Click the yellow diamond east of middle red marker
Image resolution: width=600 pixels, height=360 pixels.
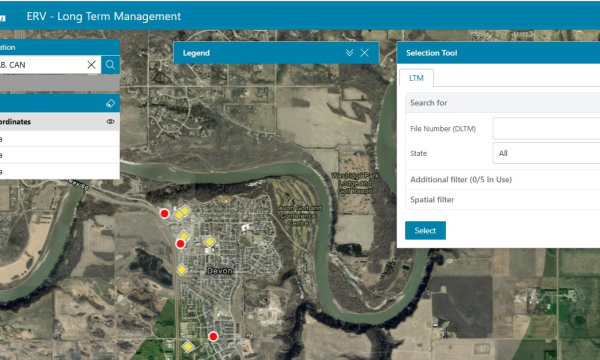(209, 241)
